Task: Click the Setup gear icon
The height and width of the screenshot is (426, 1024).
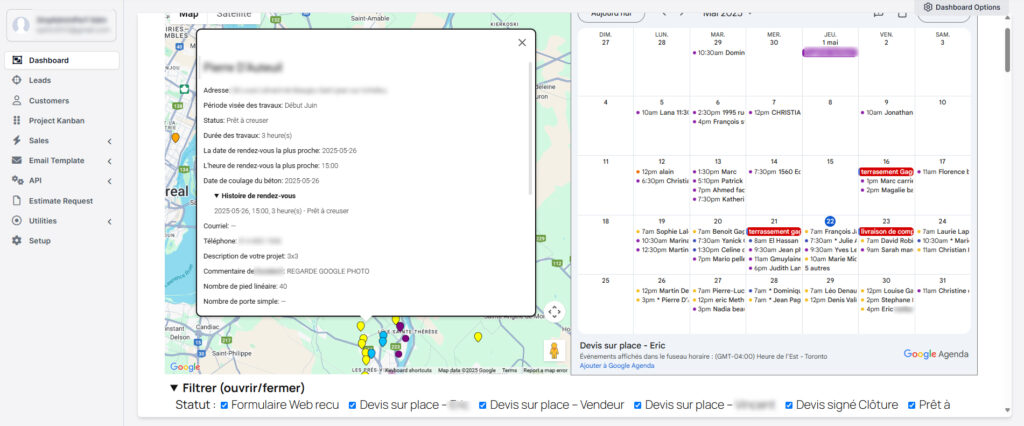Action: click(17, 240)
